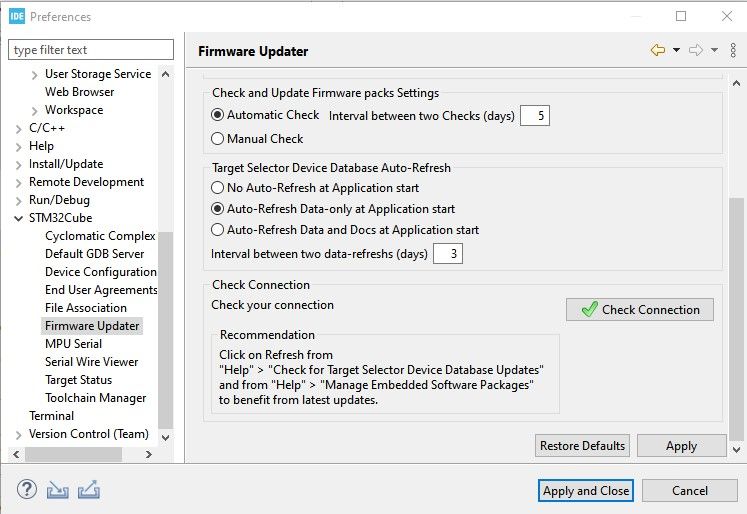This screenshot has width=747, height=514.
Task: Select No Auto-Refresh at Application start
Action: tap(218, 188)
